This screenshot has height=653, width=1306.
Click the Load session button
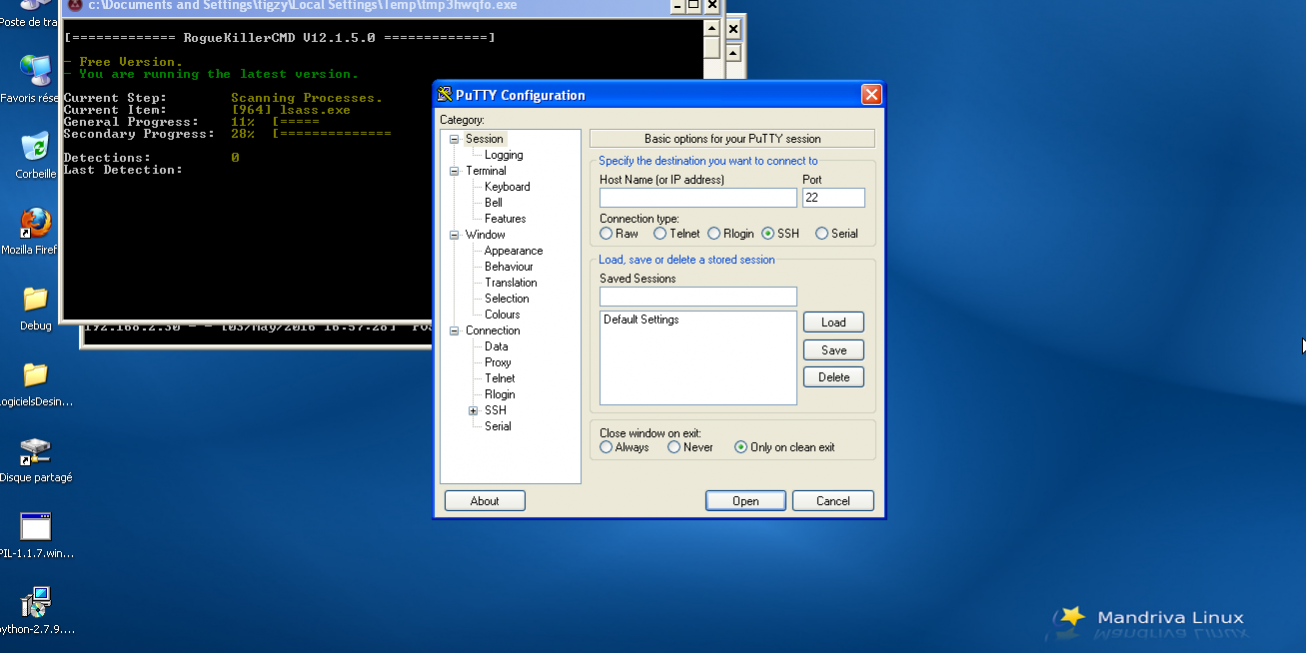click(833, 323)
